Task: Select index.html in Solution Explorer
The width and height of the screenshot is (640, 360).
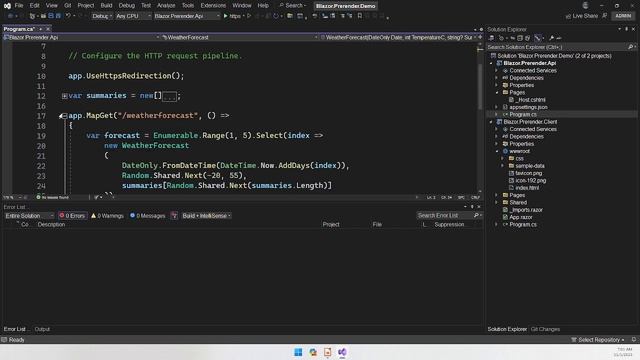Action: coord(527,188)
